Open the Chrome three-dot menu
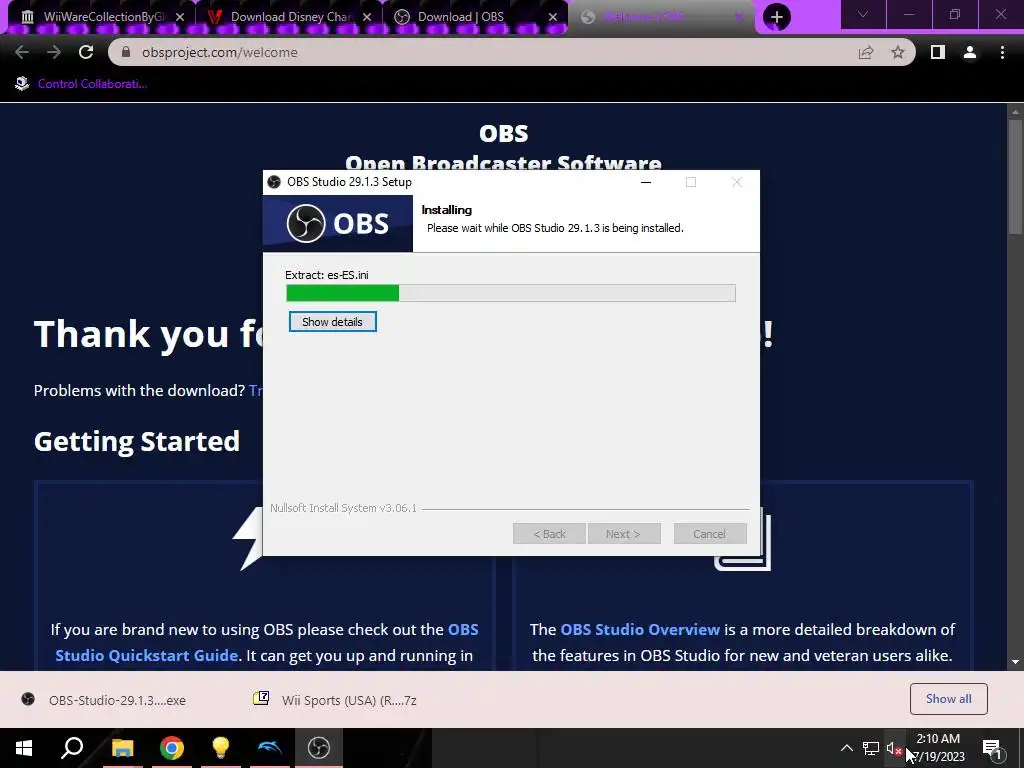 pyautogui.click(x=1002, y=52)
